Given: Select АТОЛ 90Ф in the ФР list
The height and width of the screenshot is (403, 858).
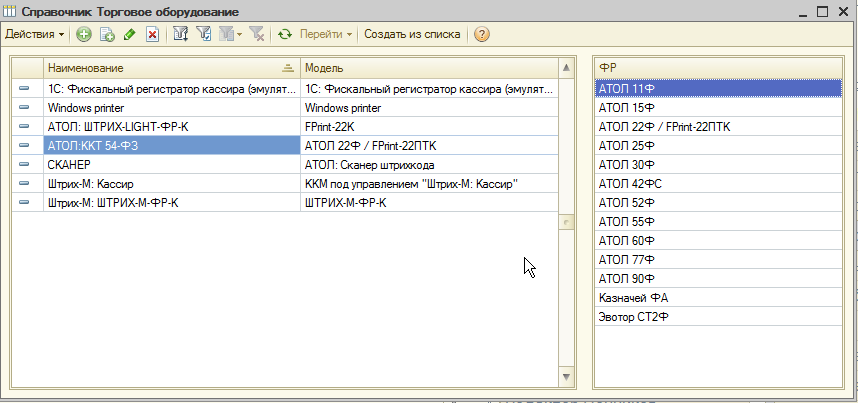Looking at the screenshot, I should (x=718, y=279).
